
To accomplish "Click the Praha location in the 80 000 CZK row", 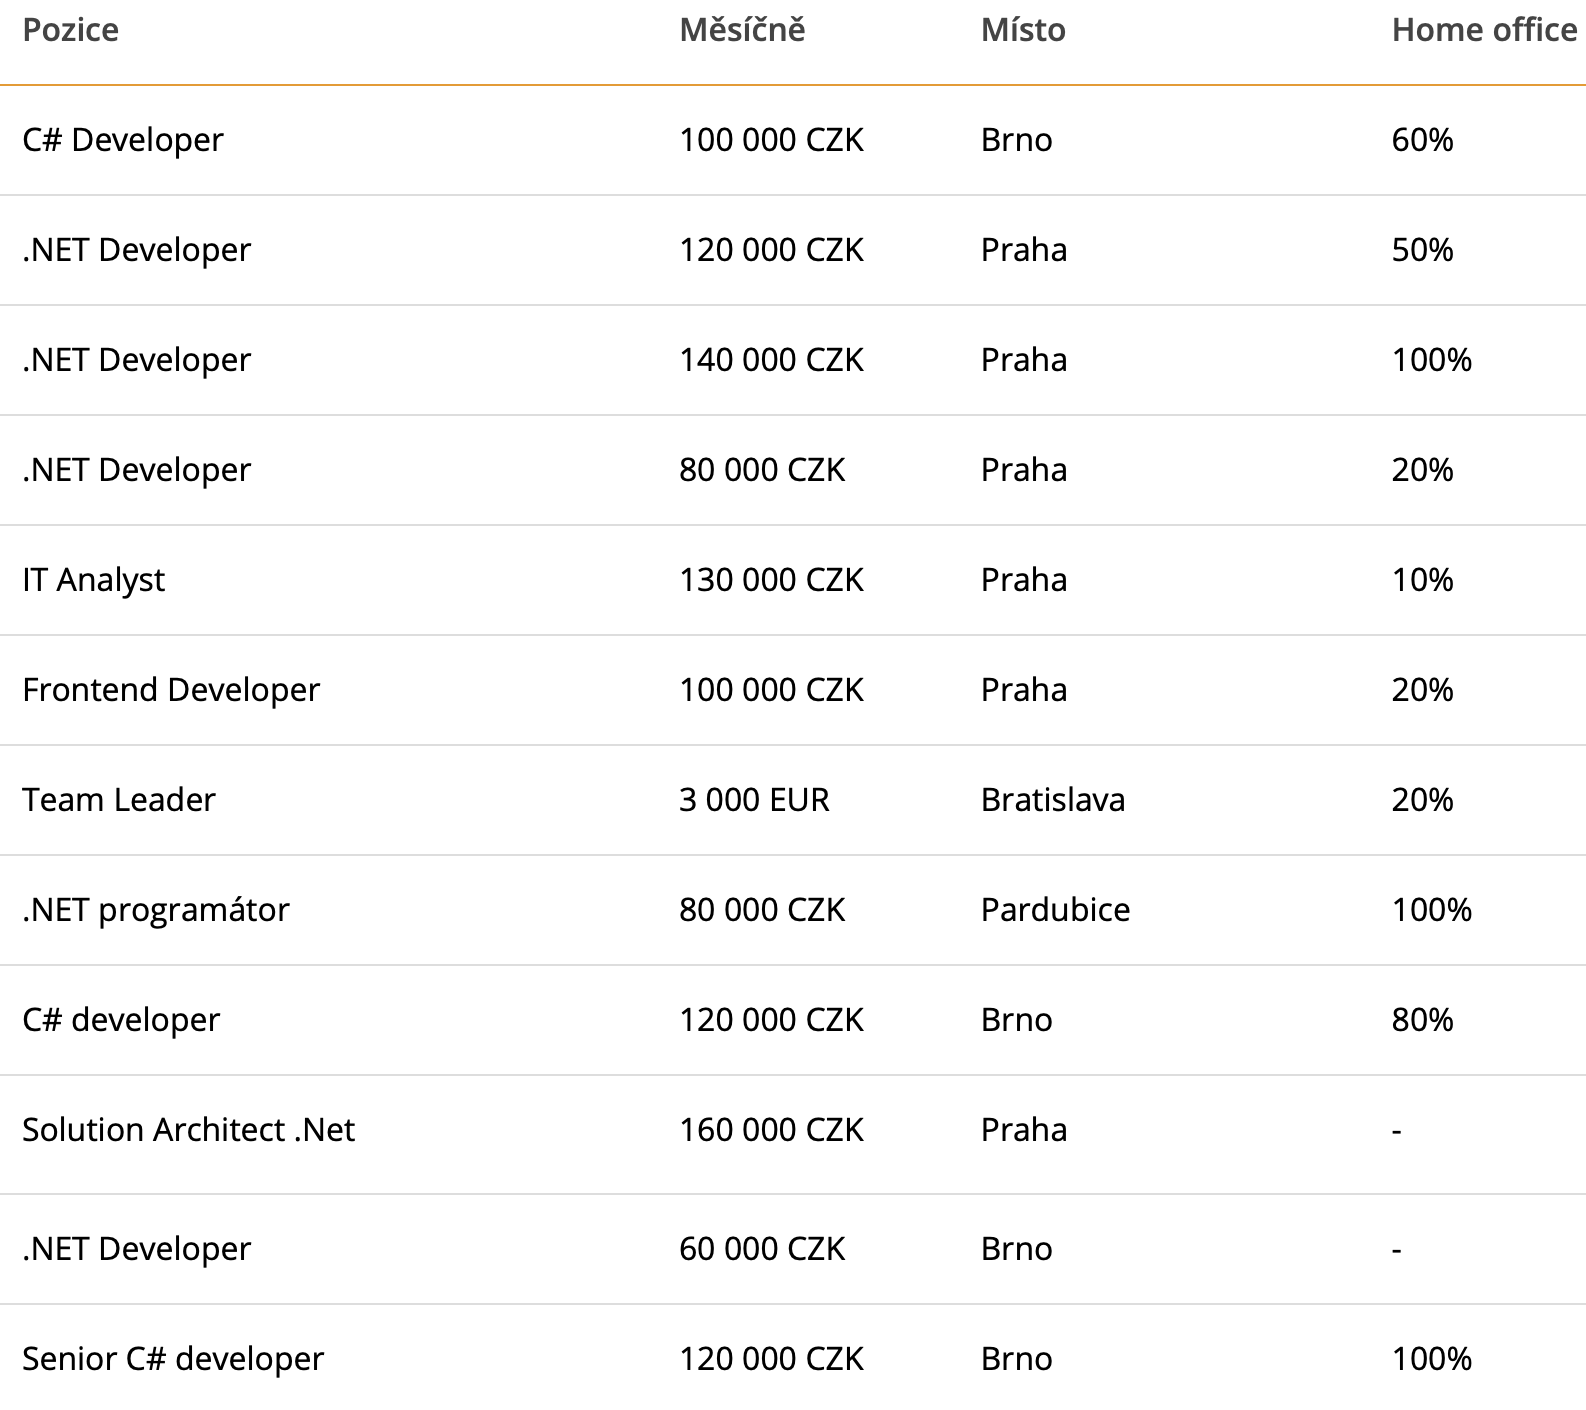I will point(1023,470).
